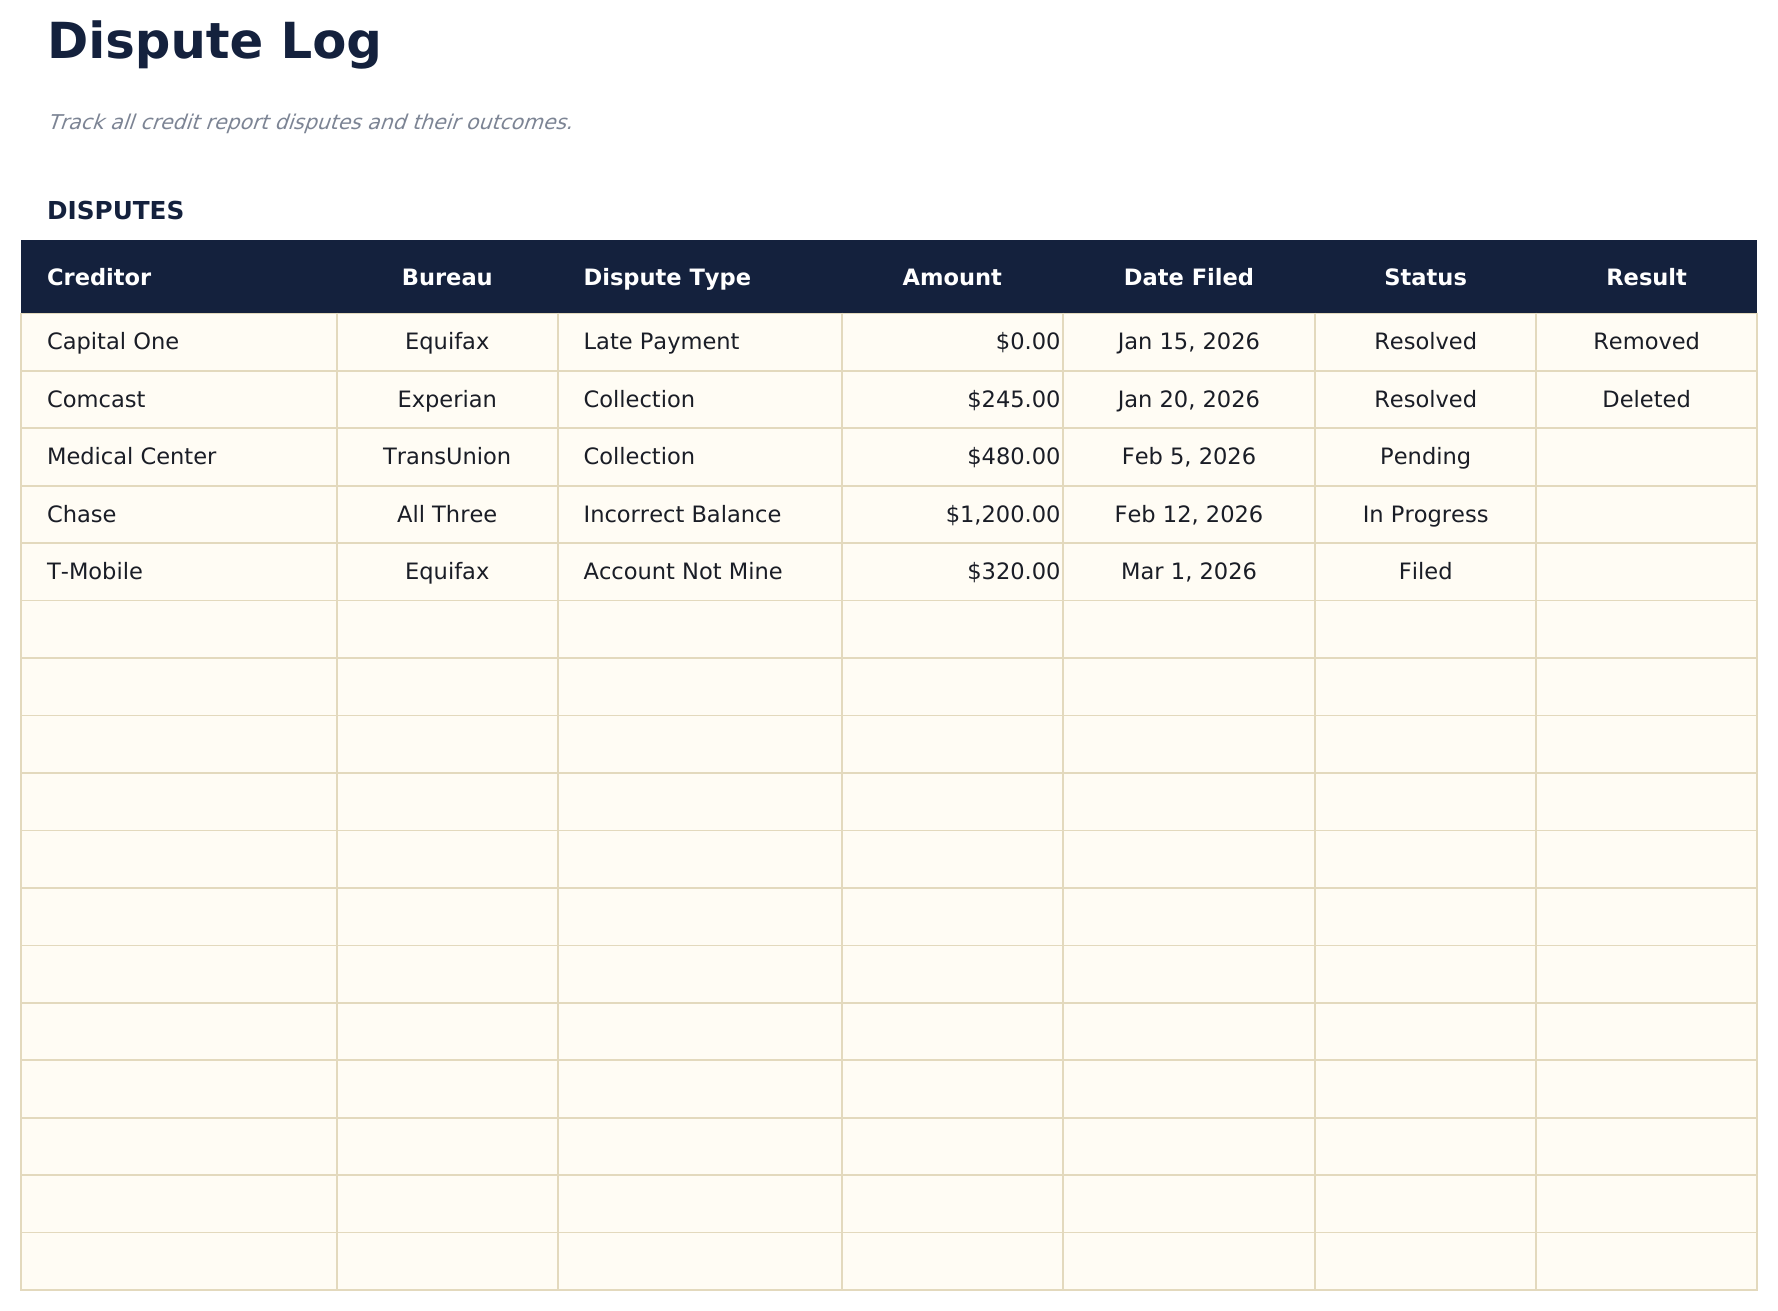This screenshot has width=1778, height=1311.
Task: Click the $1,200.00 amount for Chase
Action: pyautogui.click(x=1003, y=514)
